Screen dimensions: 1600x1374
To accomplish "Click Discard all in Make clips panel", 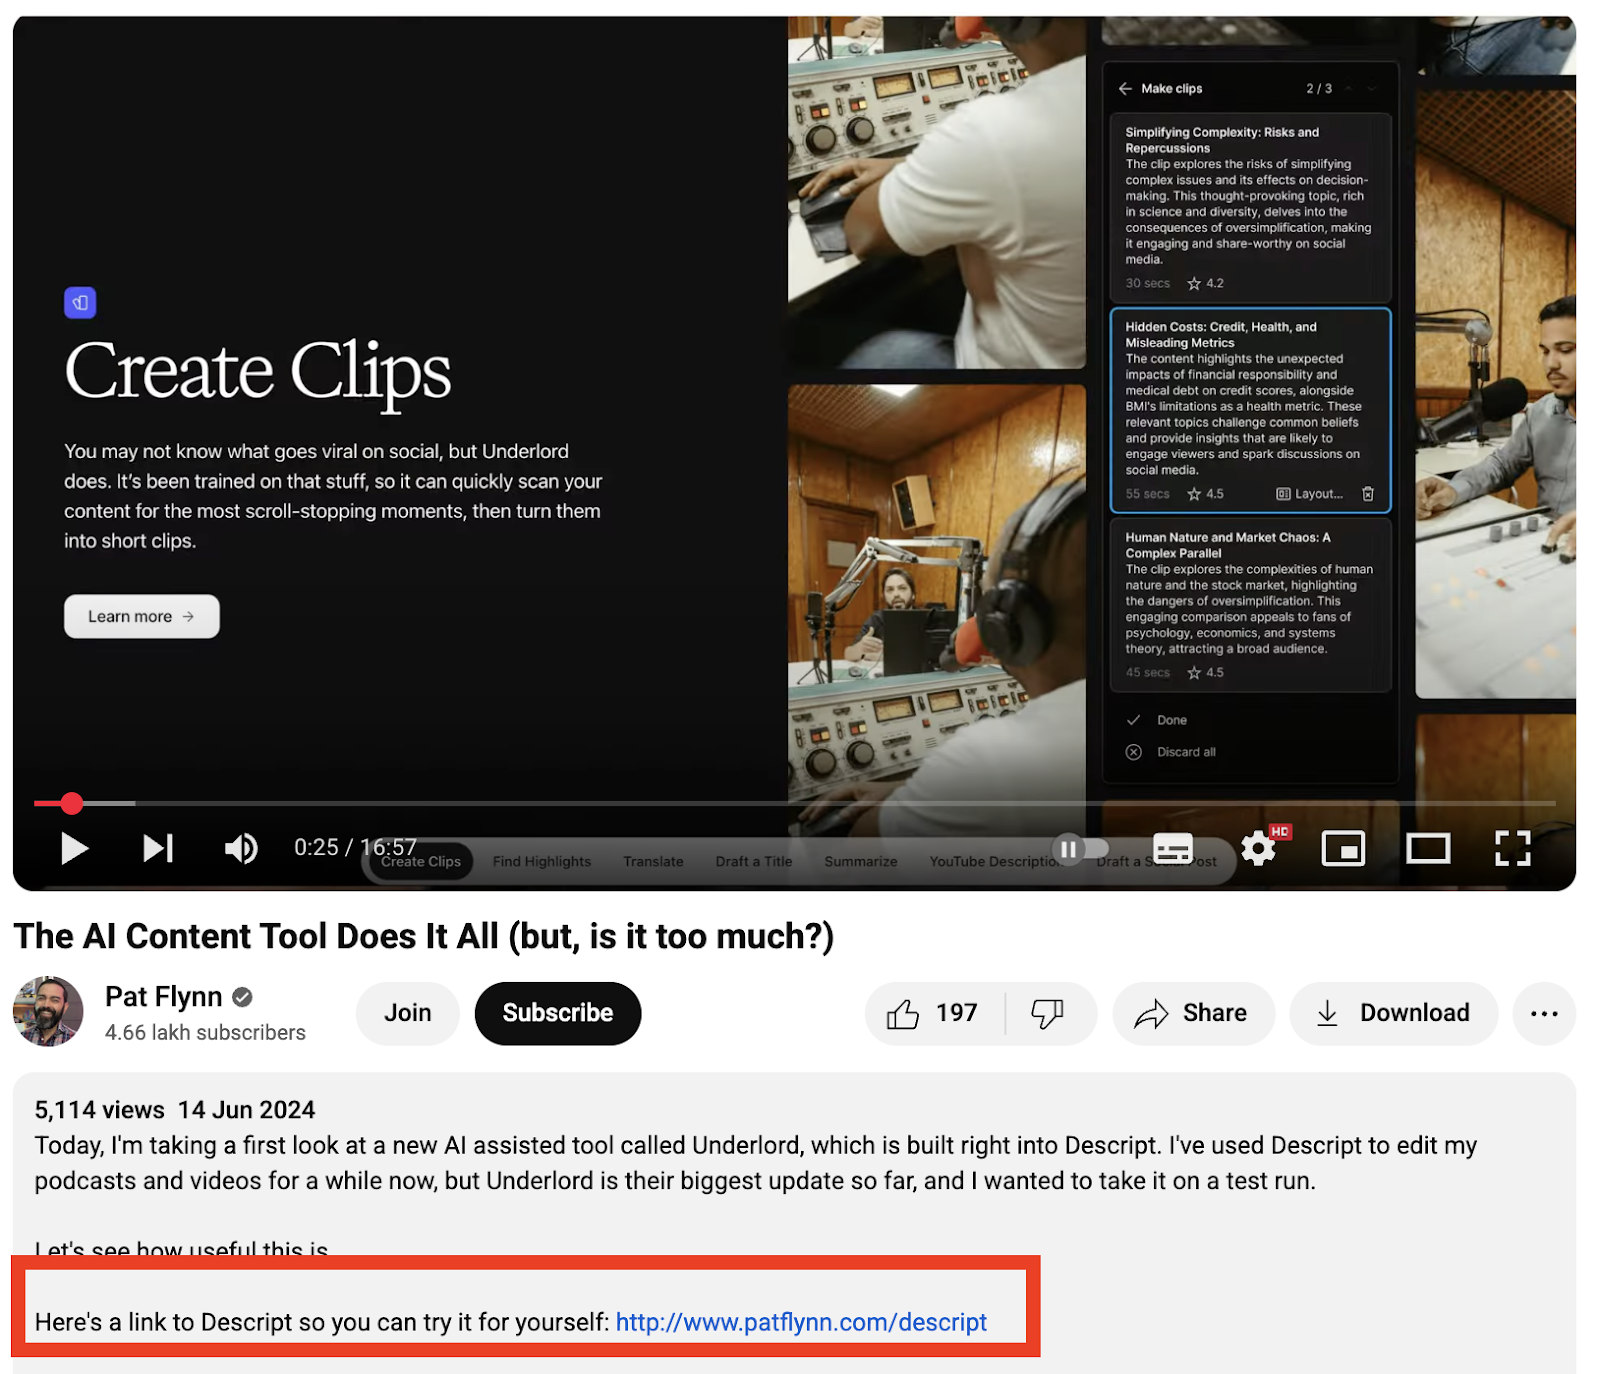I will click(x=1170, y=752).
